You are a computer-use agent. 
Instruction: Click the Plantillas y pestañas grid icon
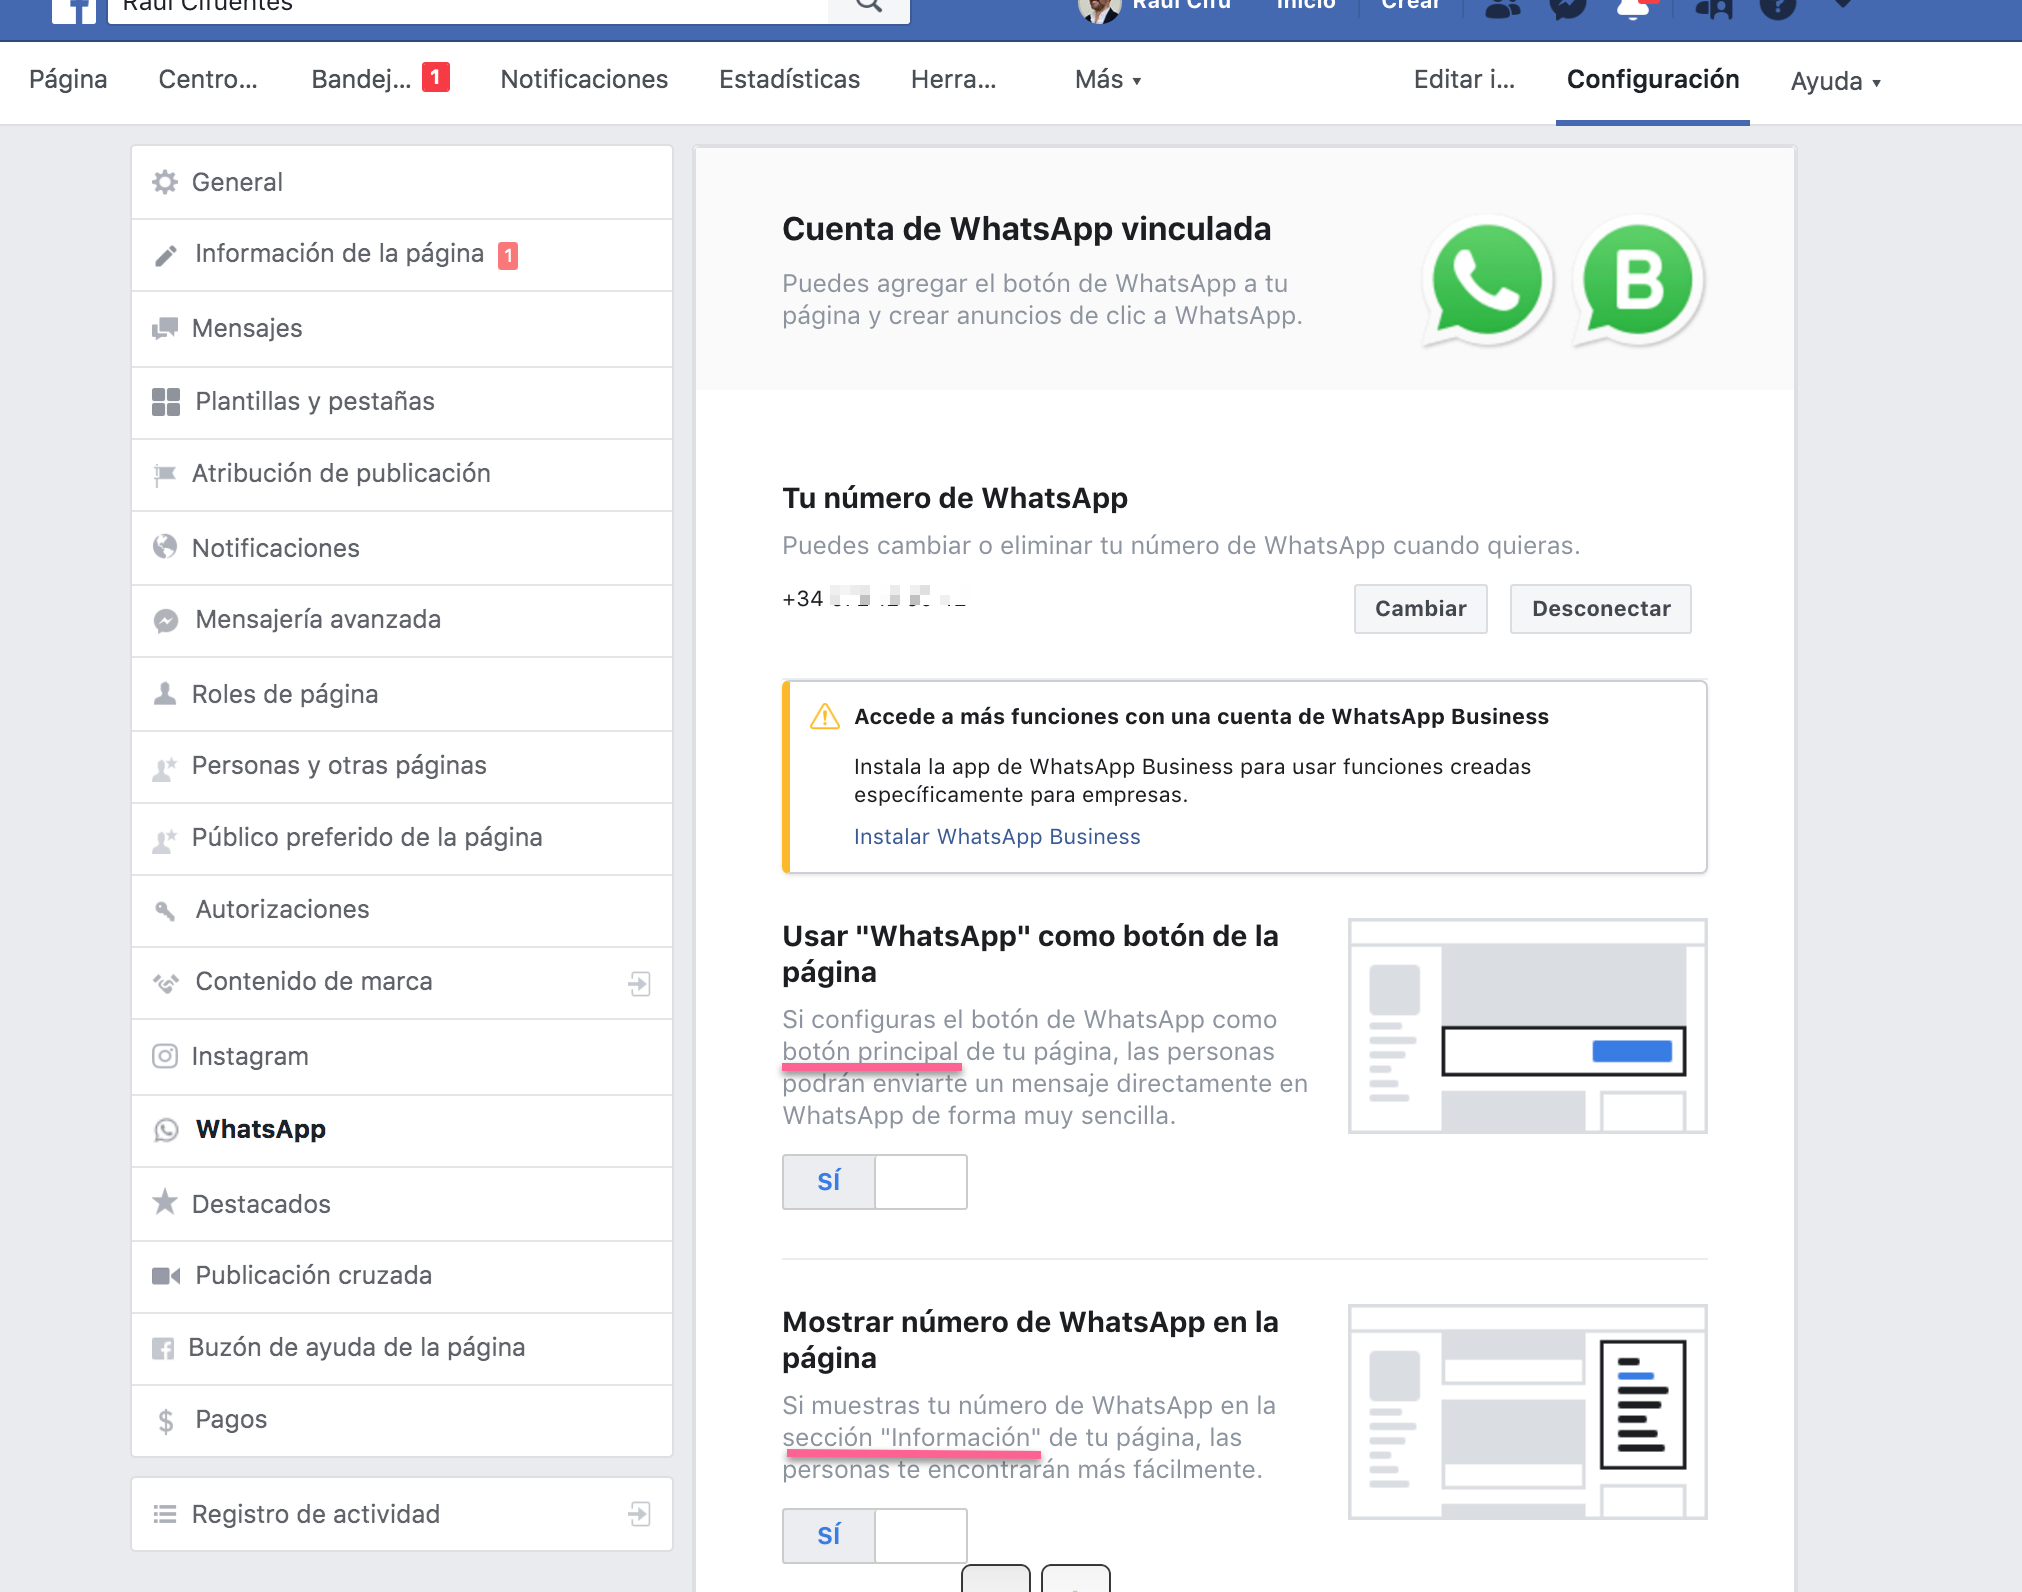point(166,402)
